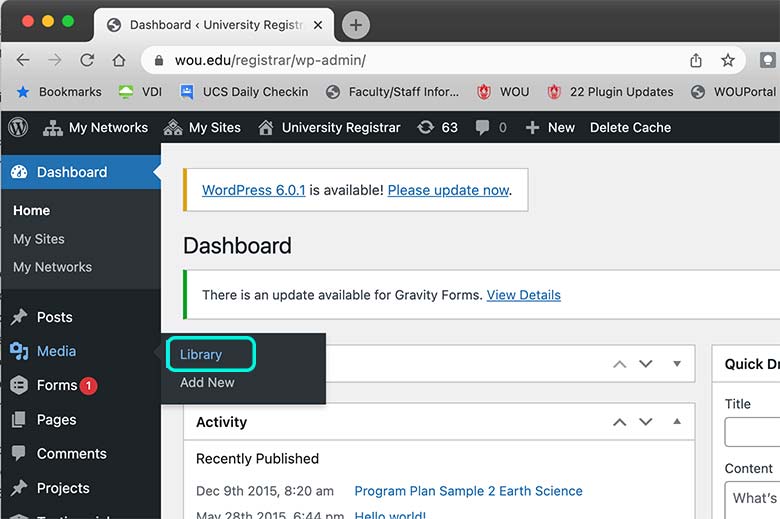This screenshot has width=780, height=519.
Task: Open the VDI bookmark
Action: click(x=140, y=92)
